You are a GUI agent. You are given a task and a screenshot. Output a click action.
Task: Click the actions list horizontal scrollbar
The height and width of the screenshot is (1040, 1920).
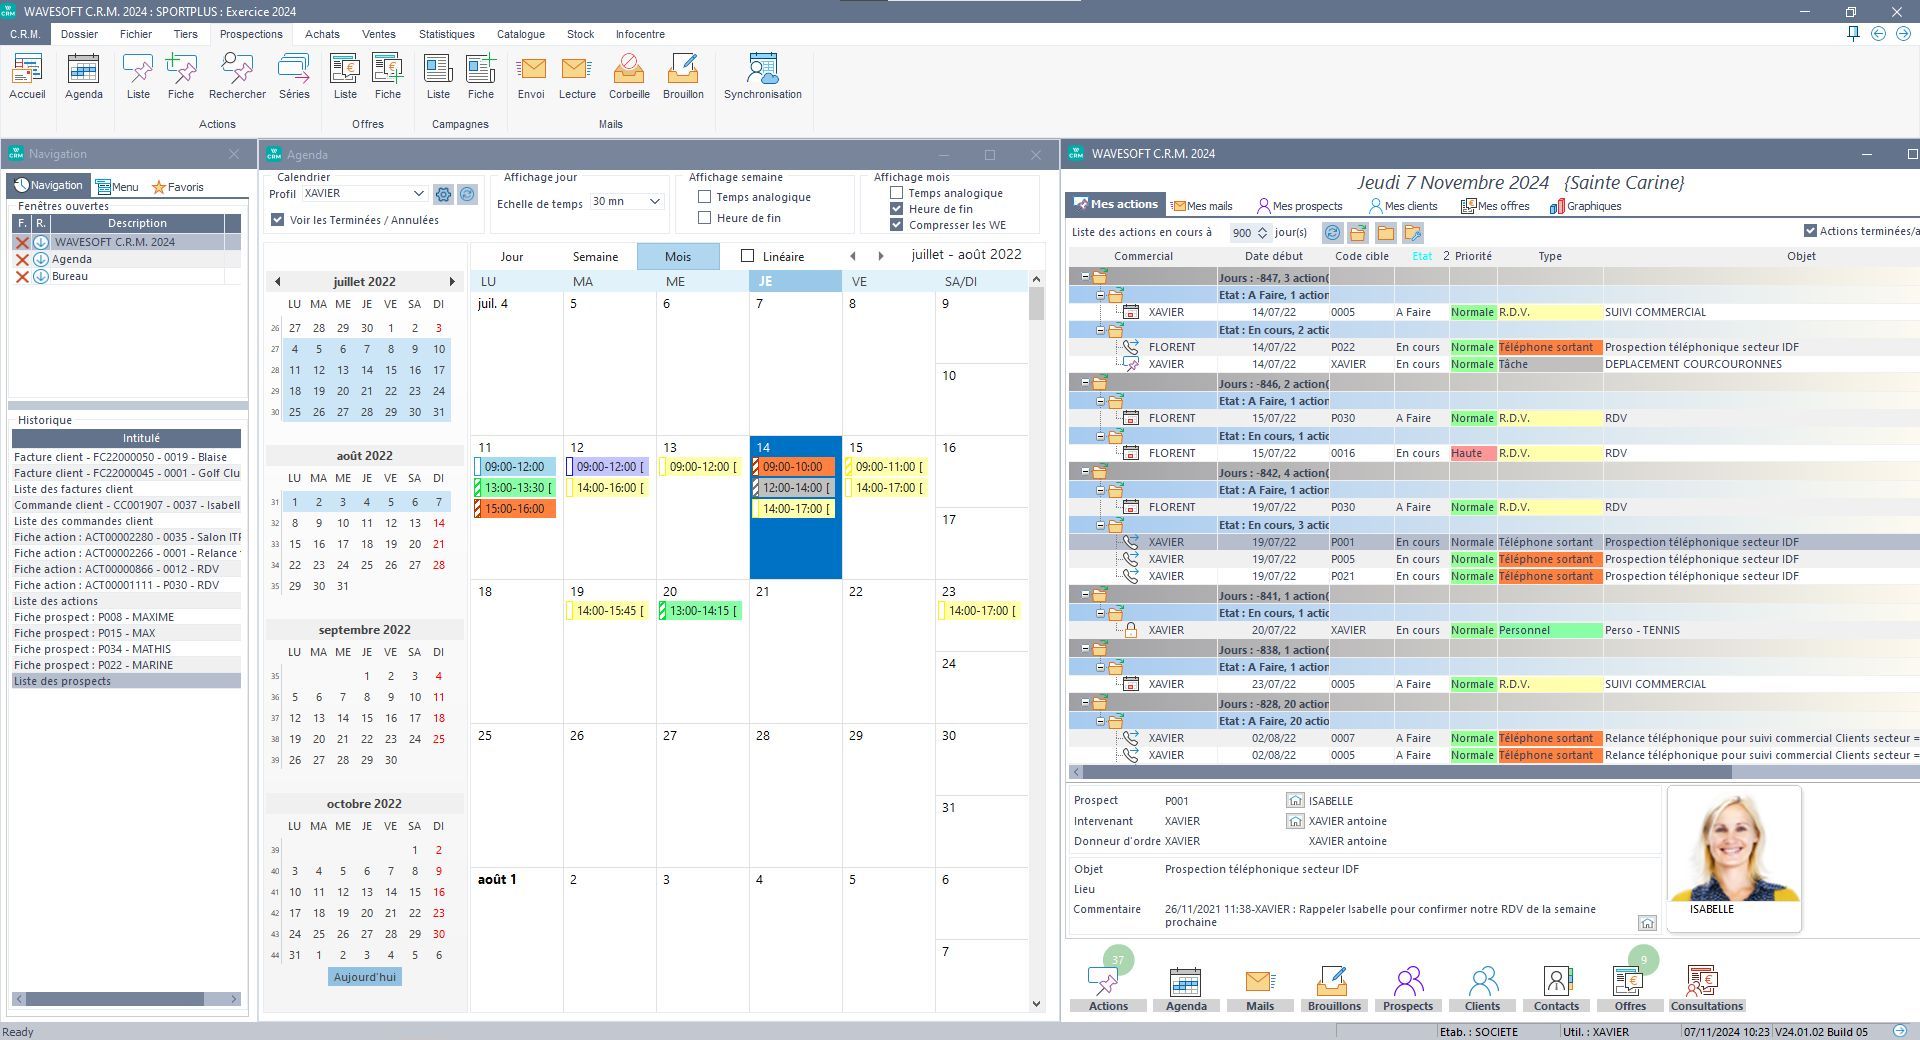pos(1407,772)
